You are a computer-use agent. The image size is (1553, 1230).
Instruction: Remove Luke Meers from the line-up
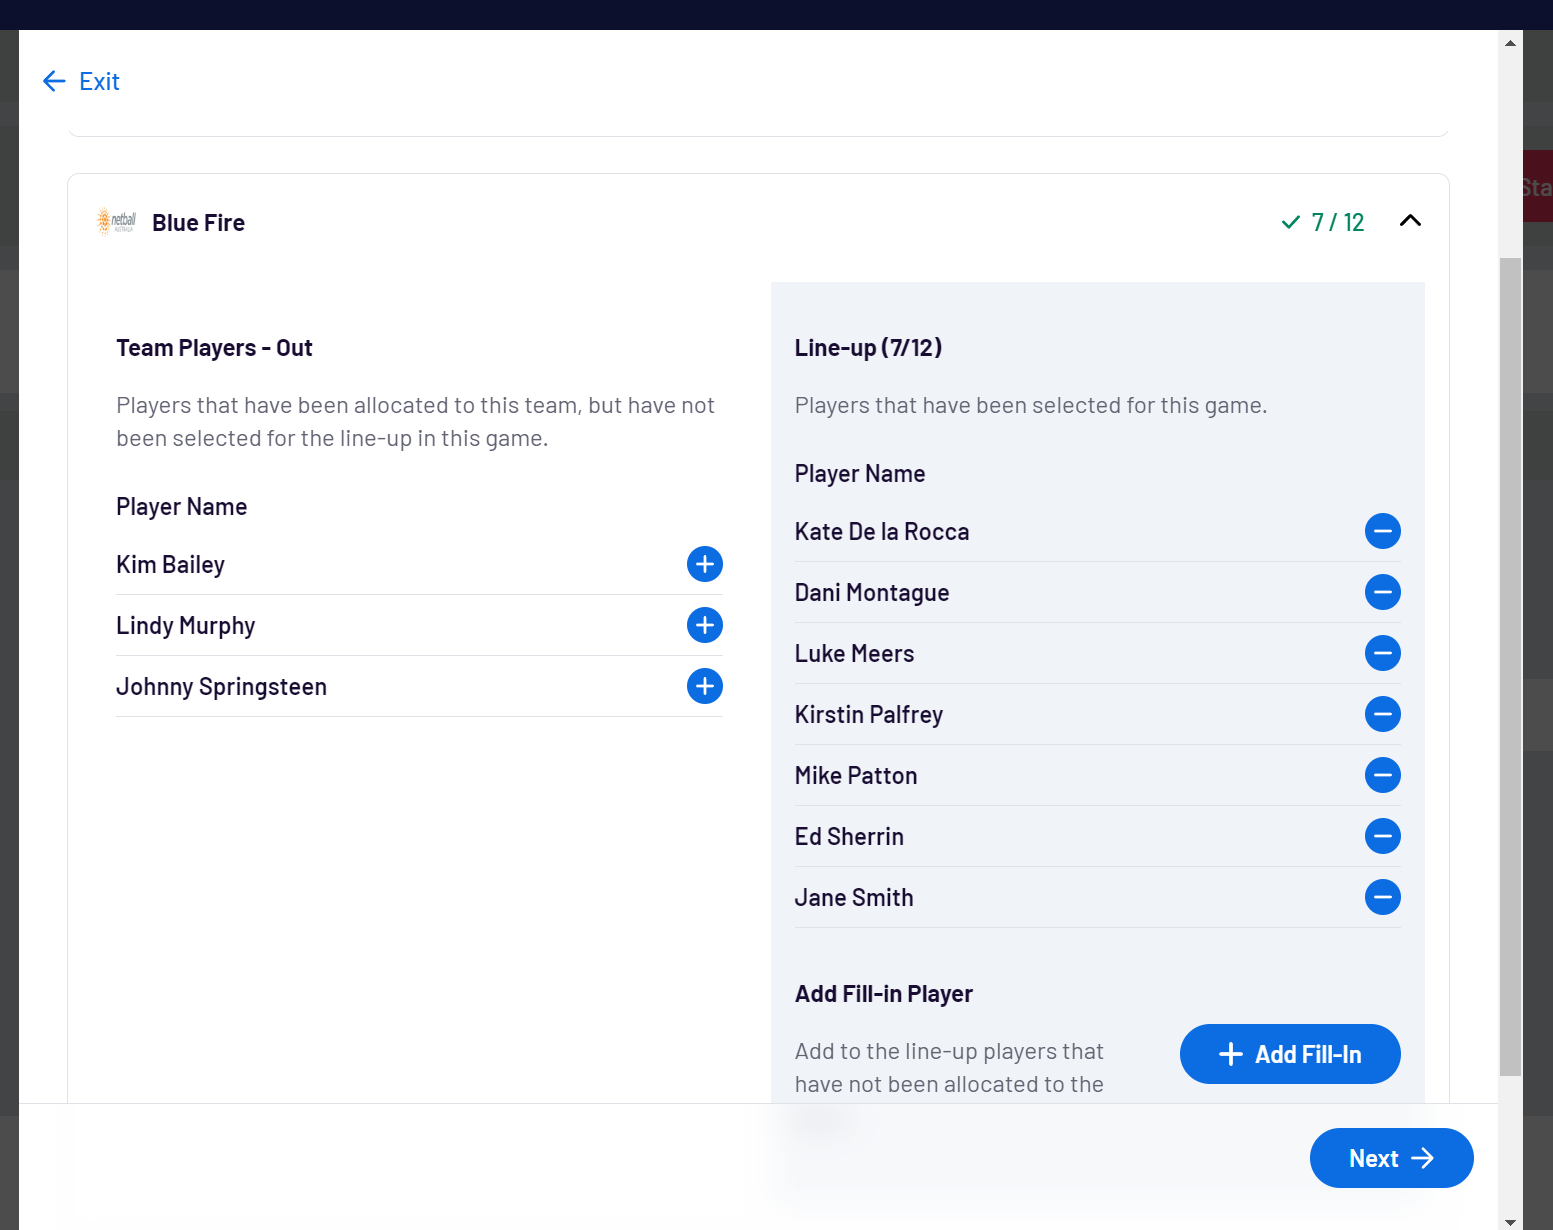point(1383,653)
